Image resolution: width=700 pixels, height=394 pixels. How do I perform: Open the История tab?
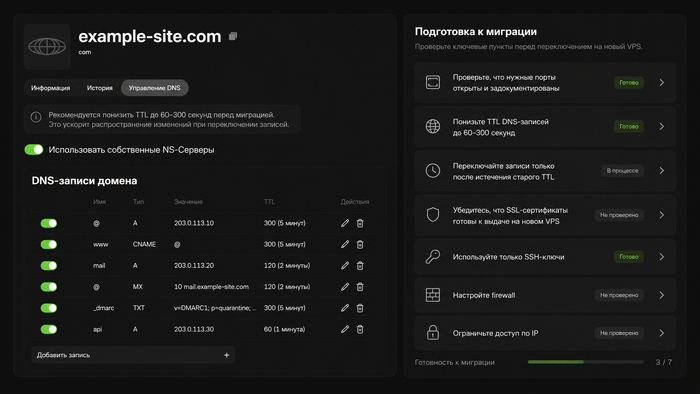100,88
